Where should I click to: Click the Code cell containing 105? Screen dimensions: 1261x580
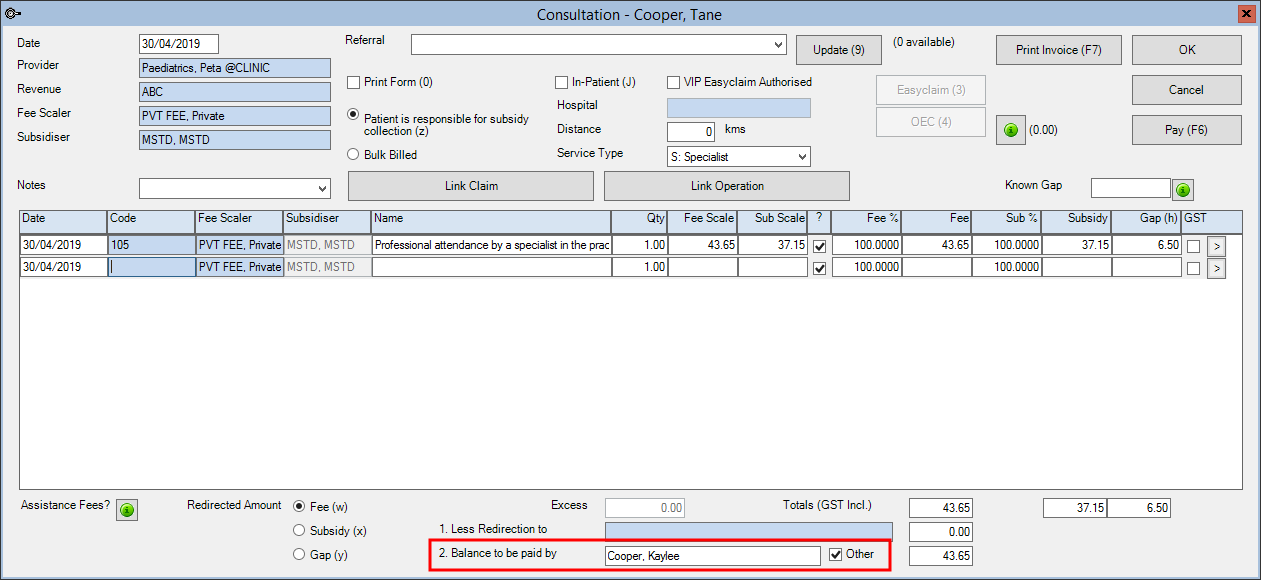point(152,245)
